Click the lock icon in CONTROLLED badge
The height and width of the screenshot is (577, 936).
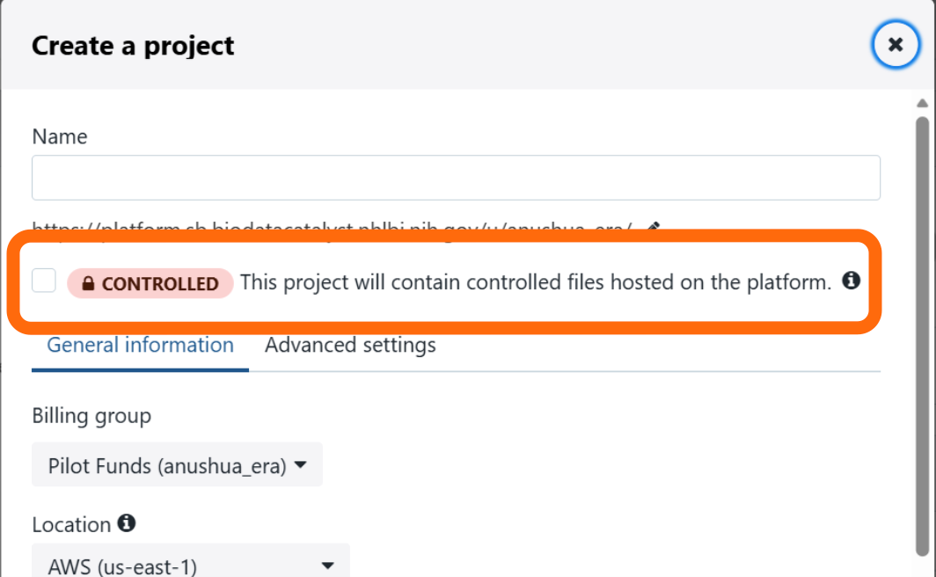coord(88,283)
